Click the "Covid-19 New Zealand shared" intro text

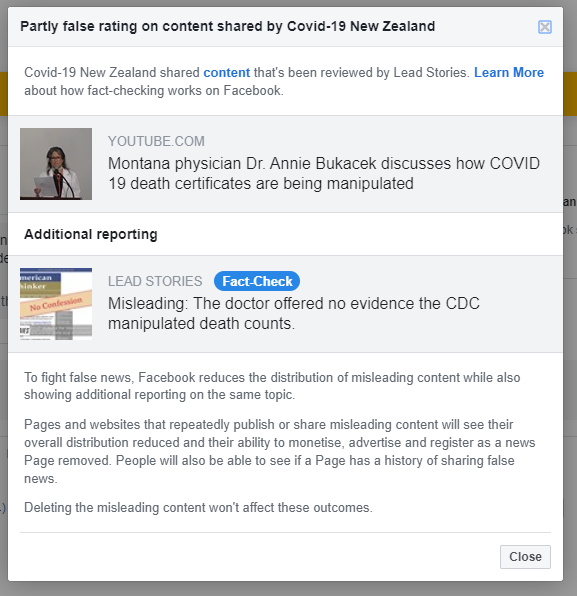pyautogui.click(x=112, y=72)
